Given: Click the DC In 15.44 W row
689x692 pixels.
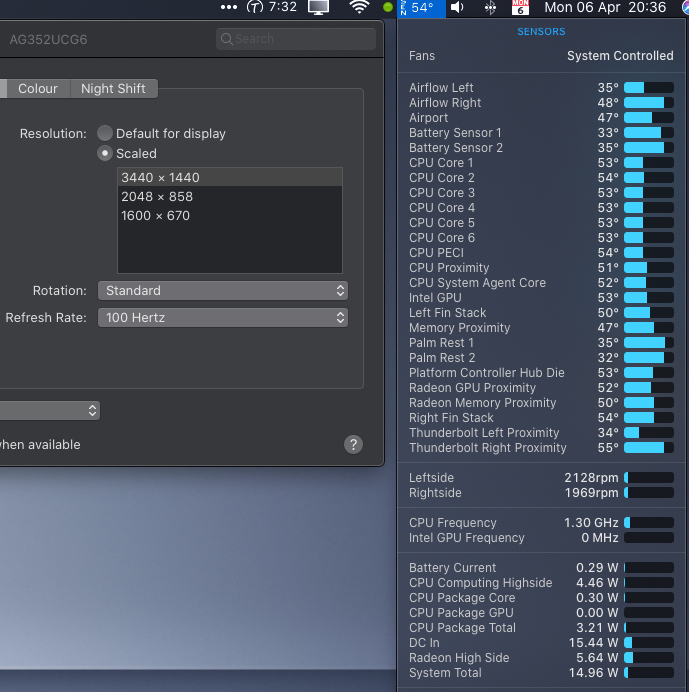Looking at the screenshot, I should [x=541, y=643].
